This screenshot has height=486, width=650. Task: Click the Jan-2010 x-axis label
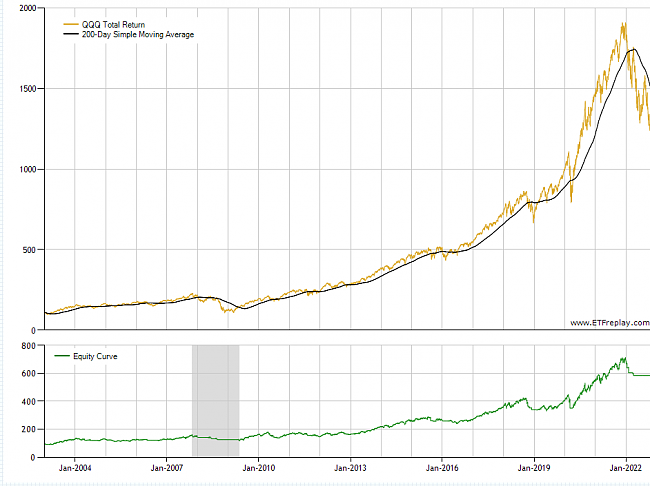click(259, 468)
